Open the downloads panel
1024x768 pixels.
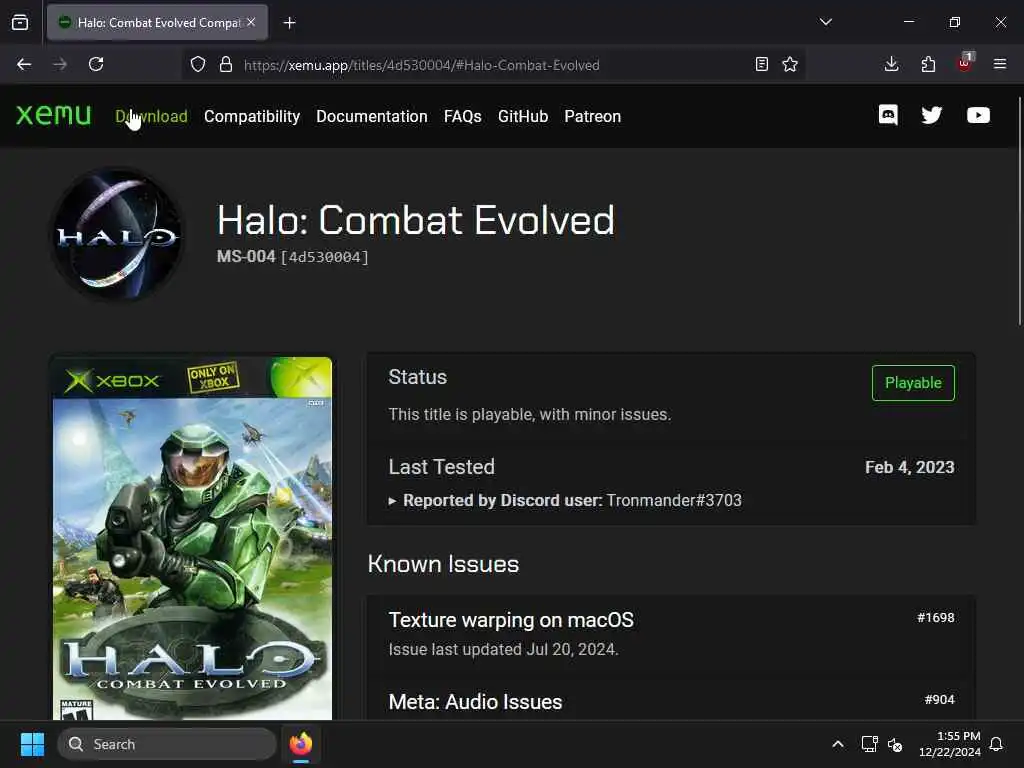click(x=891, y=64)
